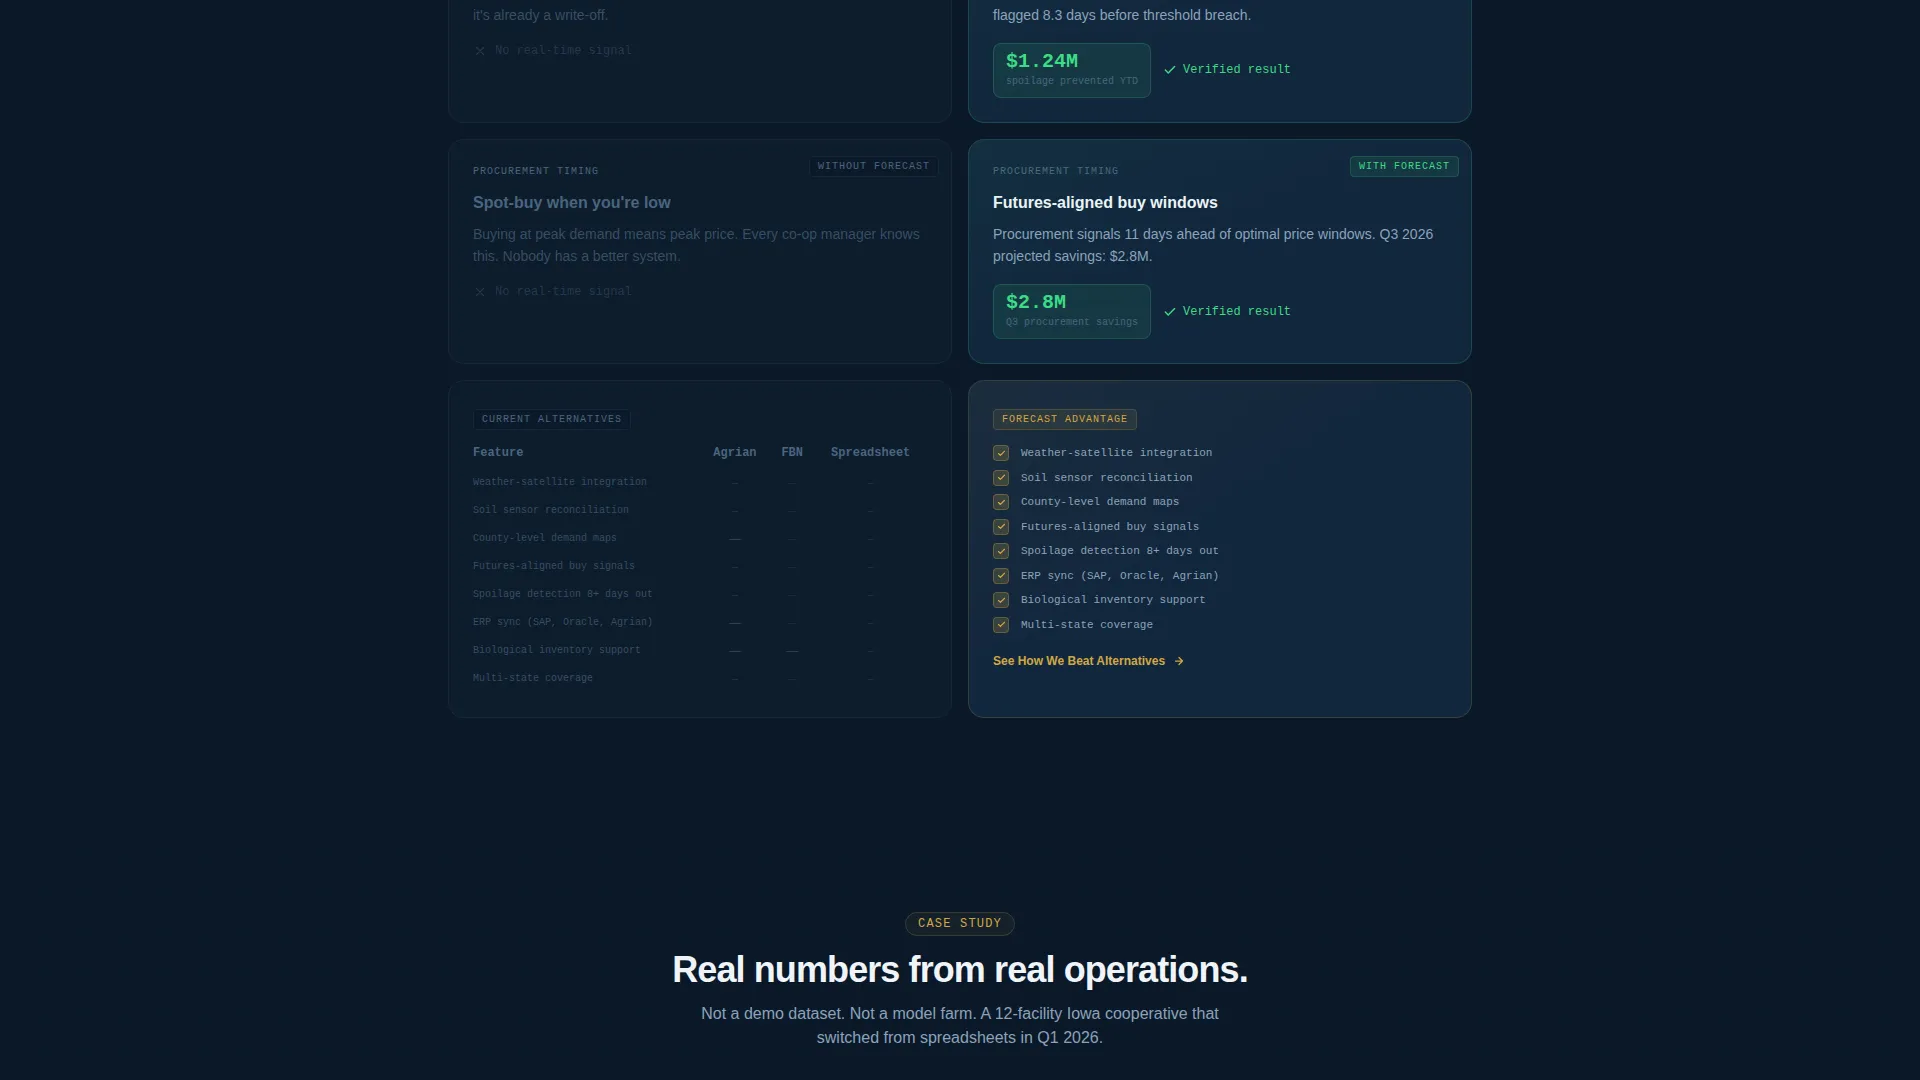Click the Real numbers from real operations heading

tap(960, 970)
